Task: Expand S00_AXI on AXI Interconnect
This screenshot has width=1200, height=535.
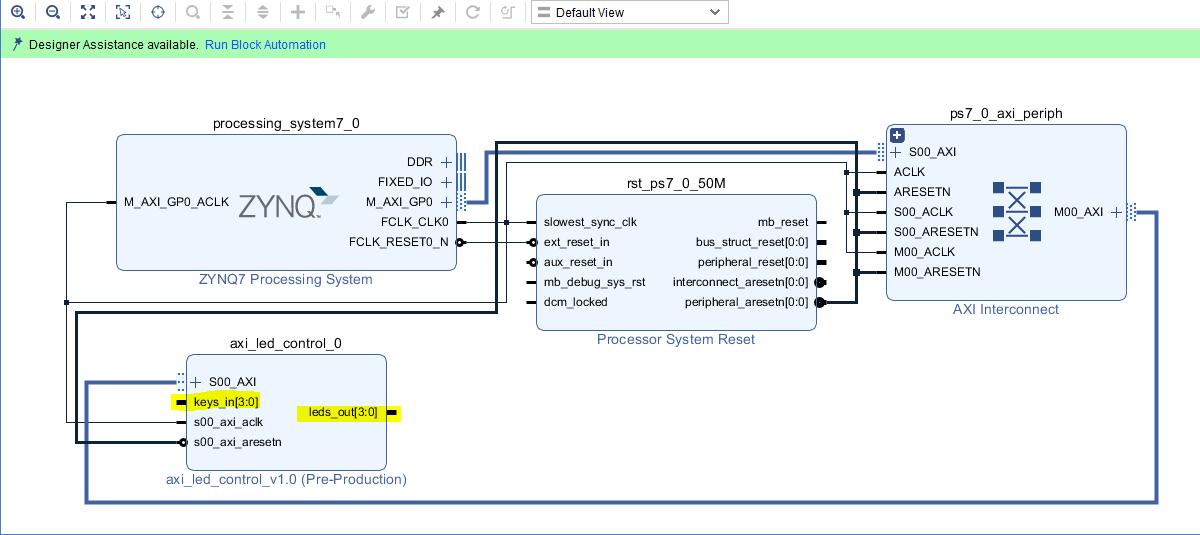Action: pos(896,152)
